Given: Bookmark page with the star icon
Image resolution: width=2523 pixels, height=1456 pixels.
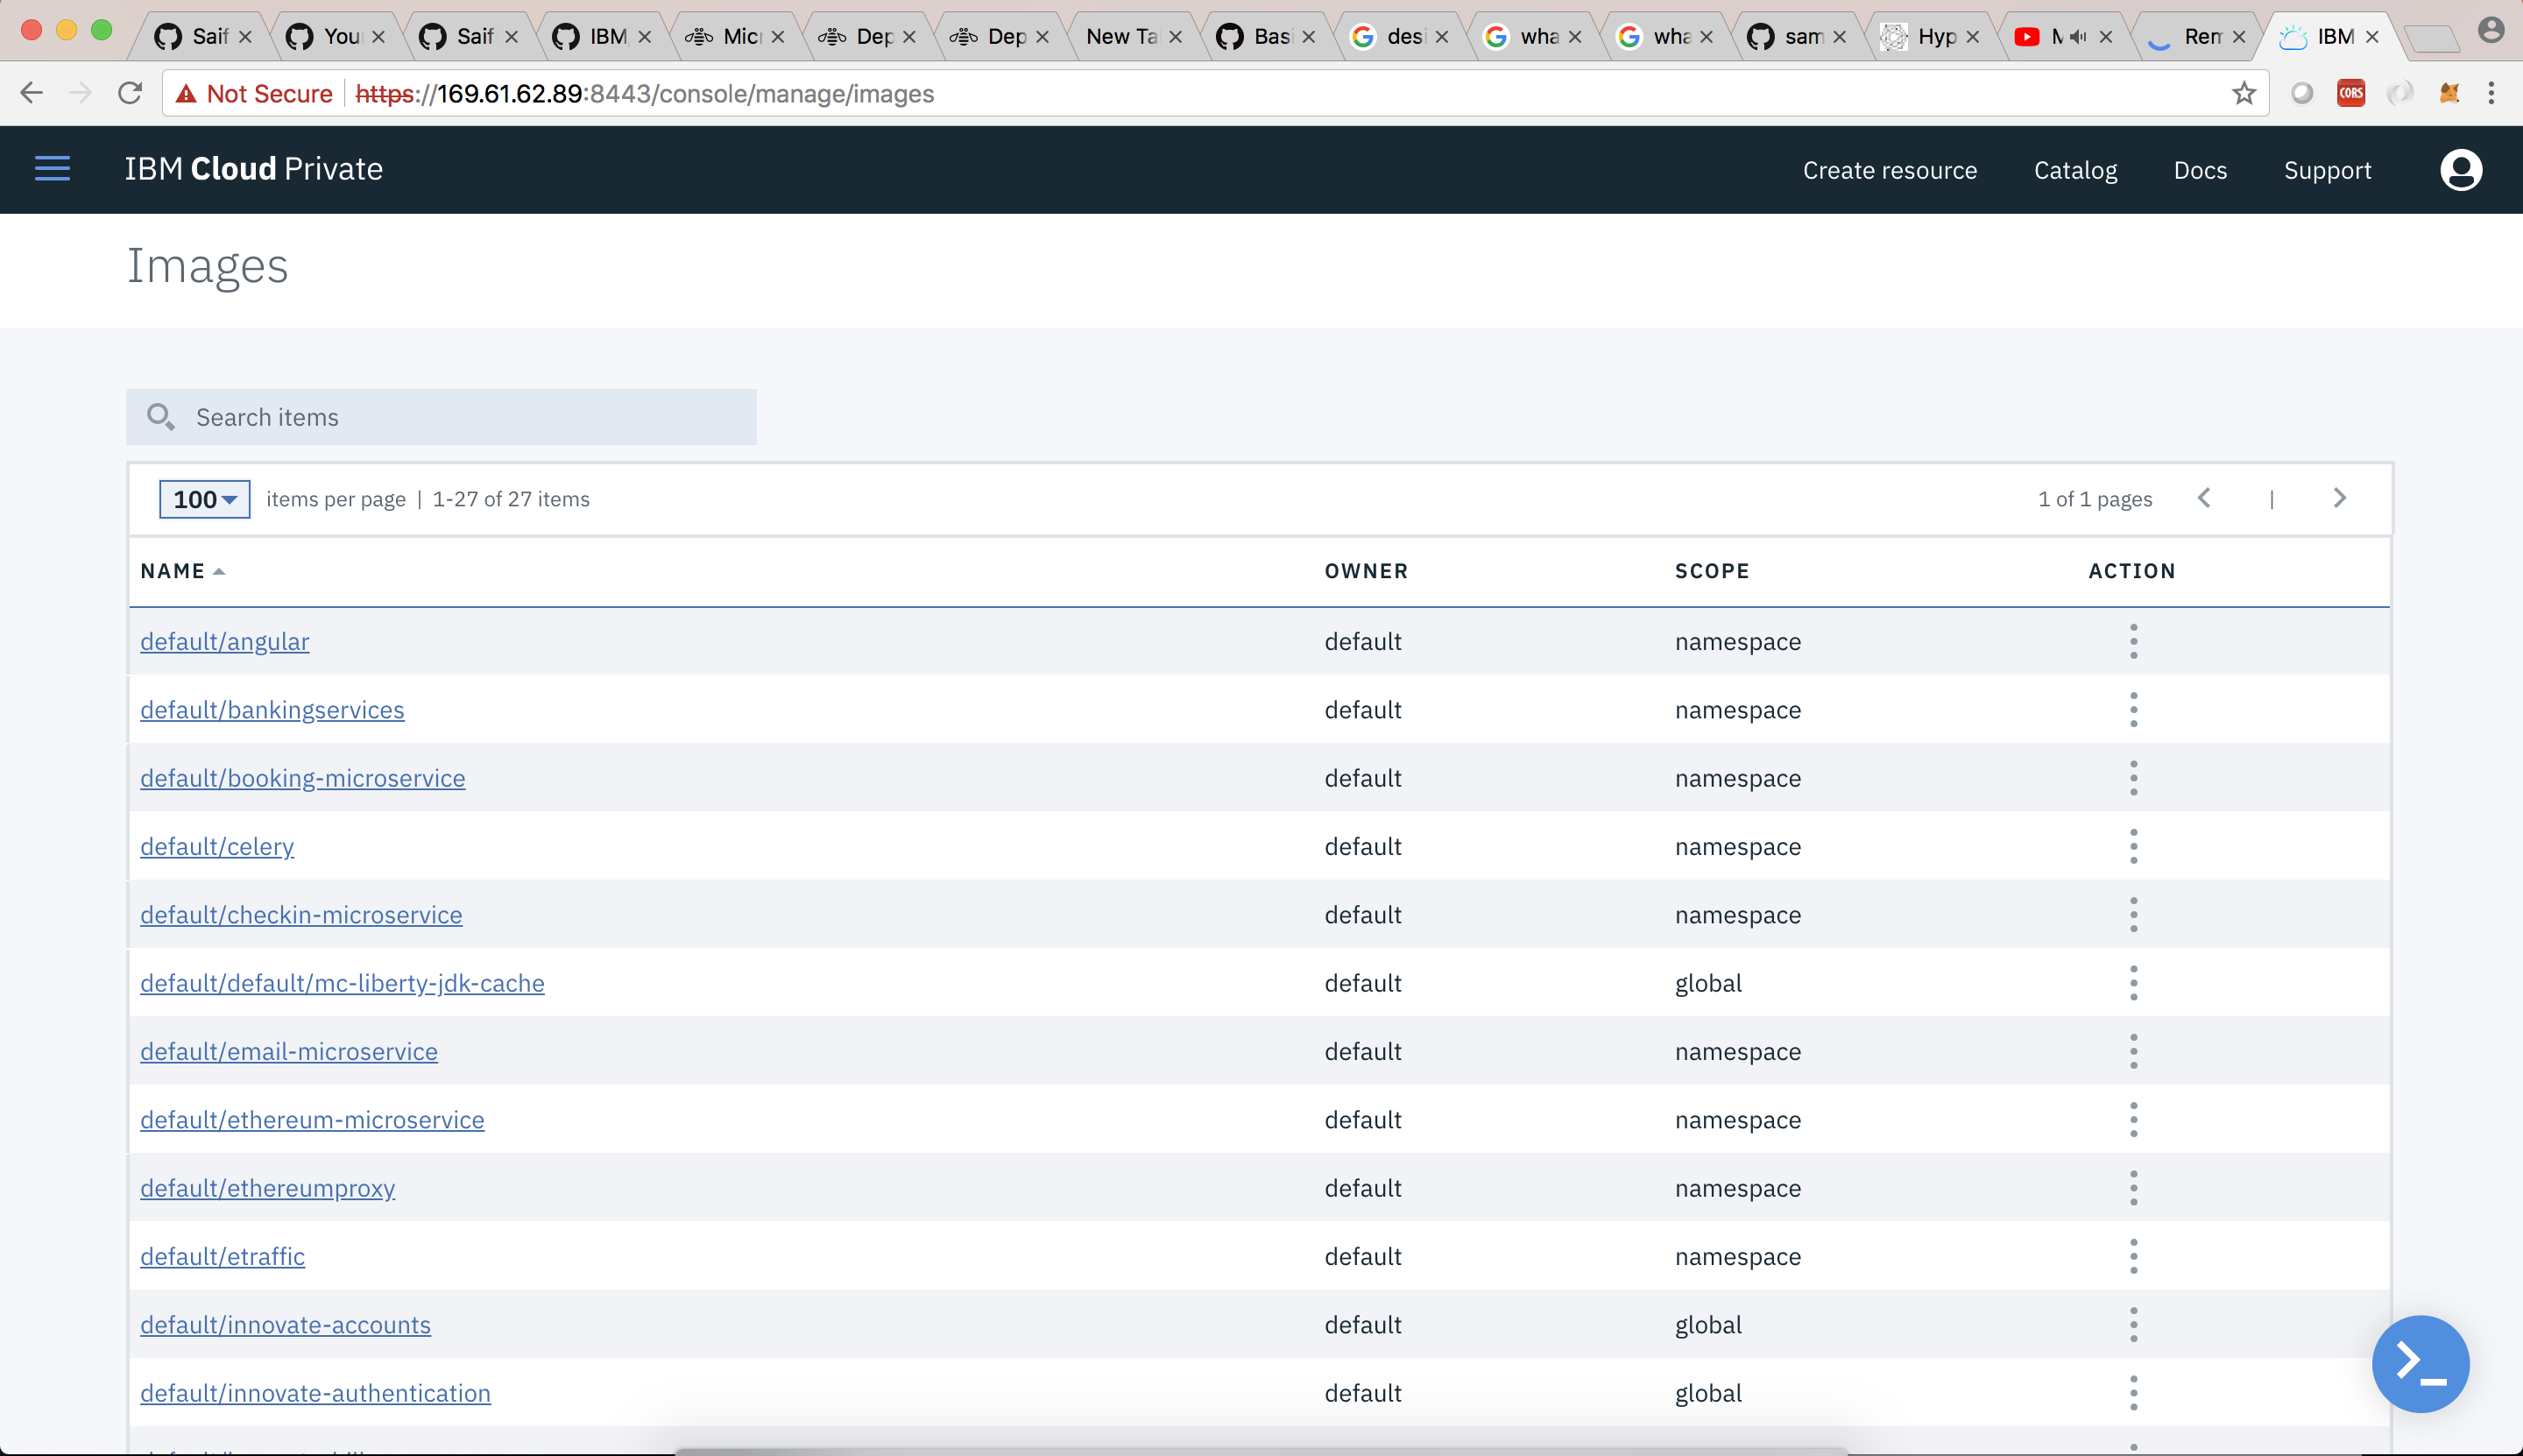Looking at the screenshot, I should [x=2243, y=94].
